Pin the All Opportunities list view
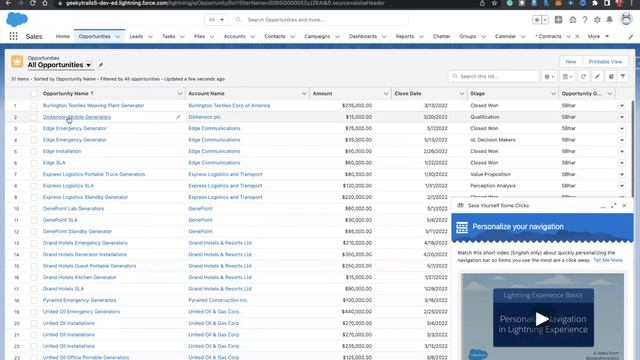This screenshot has height=360, width=640. [x=101, y=65]
